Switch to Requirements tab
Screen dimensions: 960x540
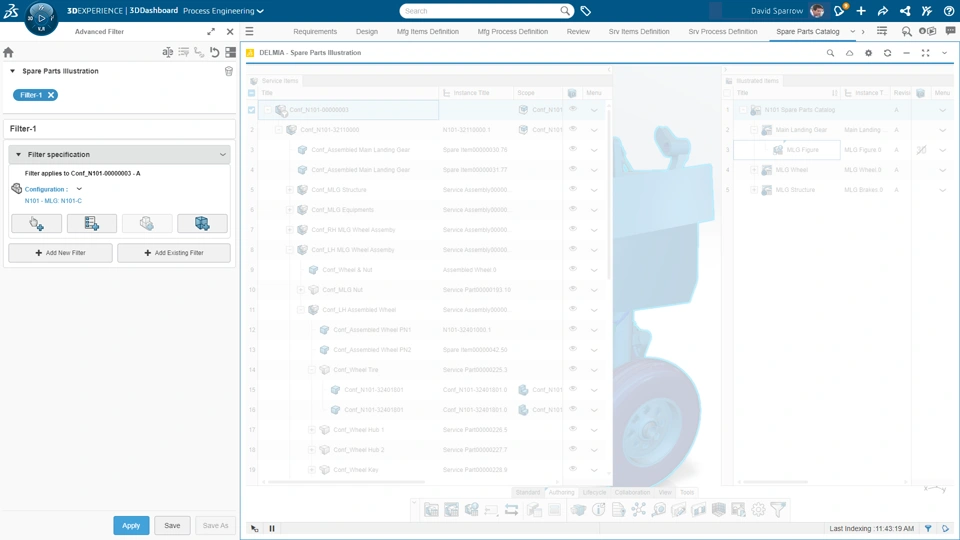(x=315, y=31)
